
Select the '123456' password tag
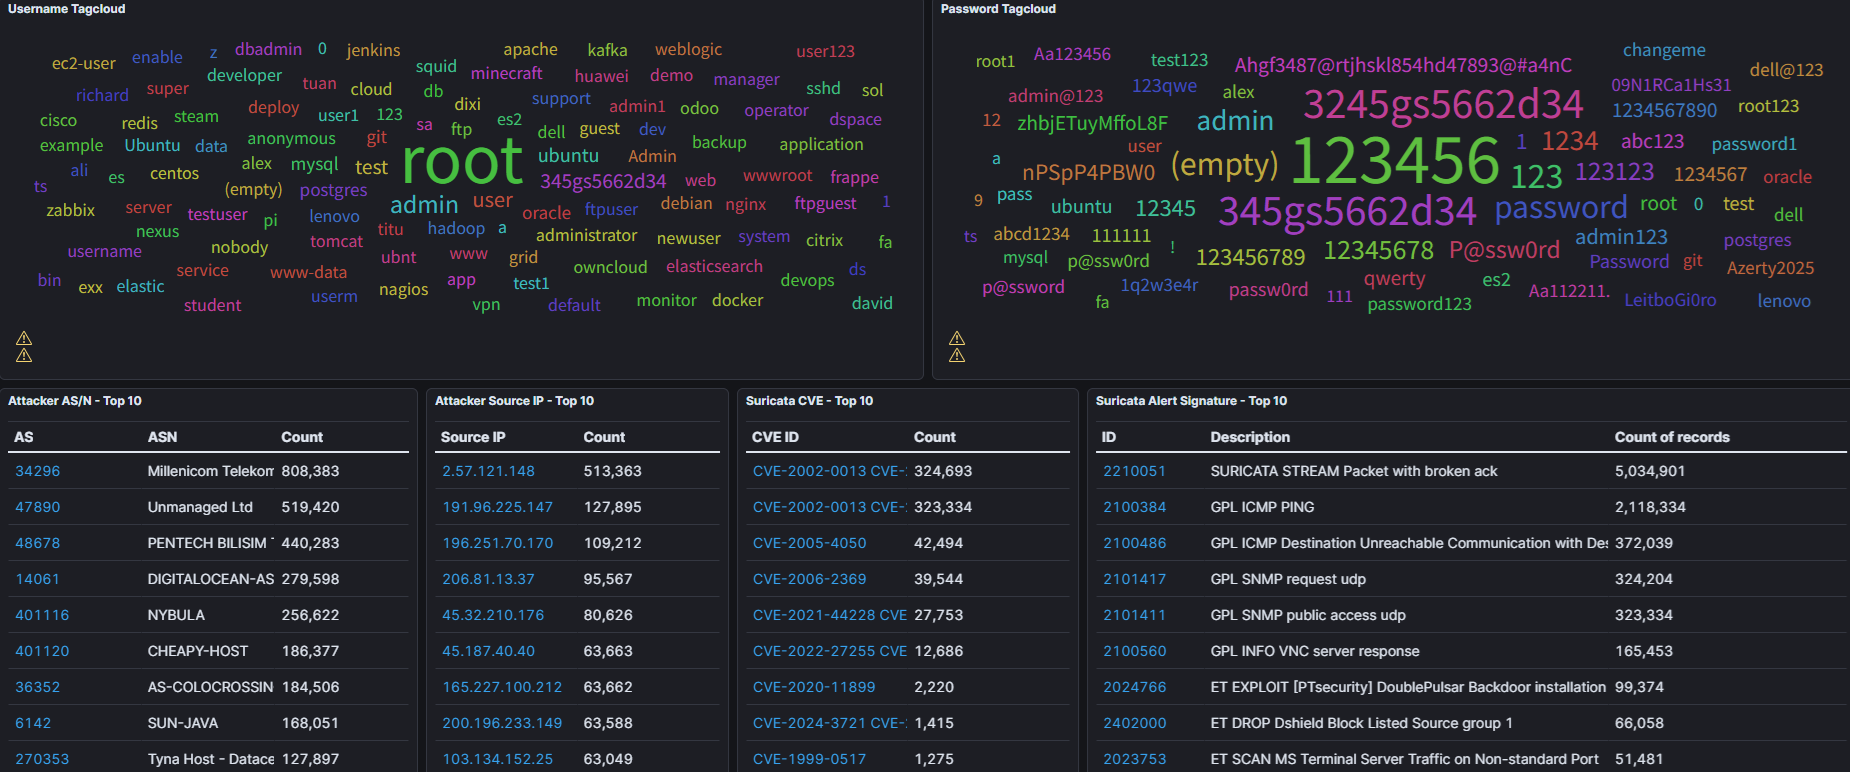[x=1395, y=161]
